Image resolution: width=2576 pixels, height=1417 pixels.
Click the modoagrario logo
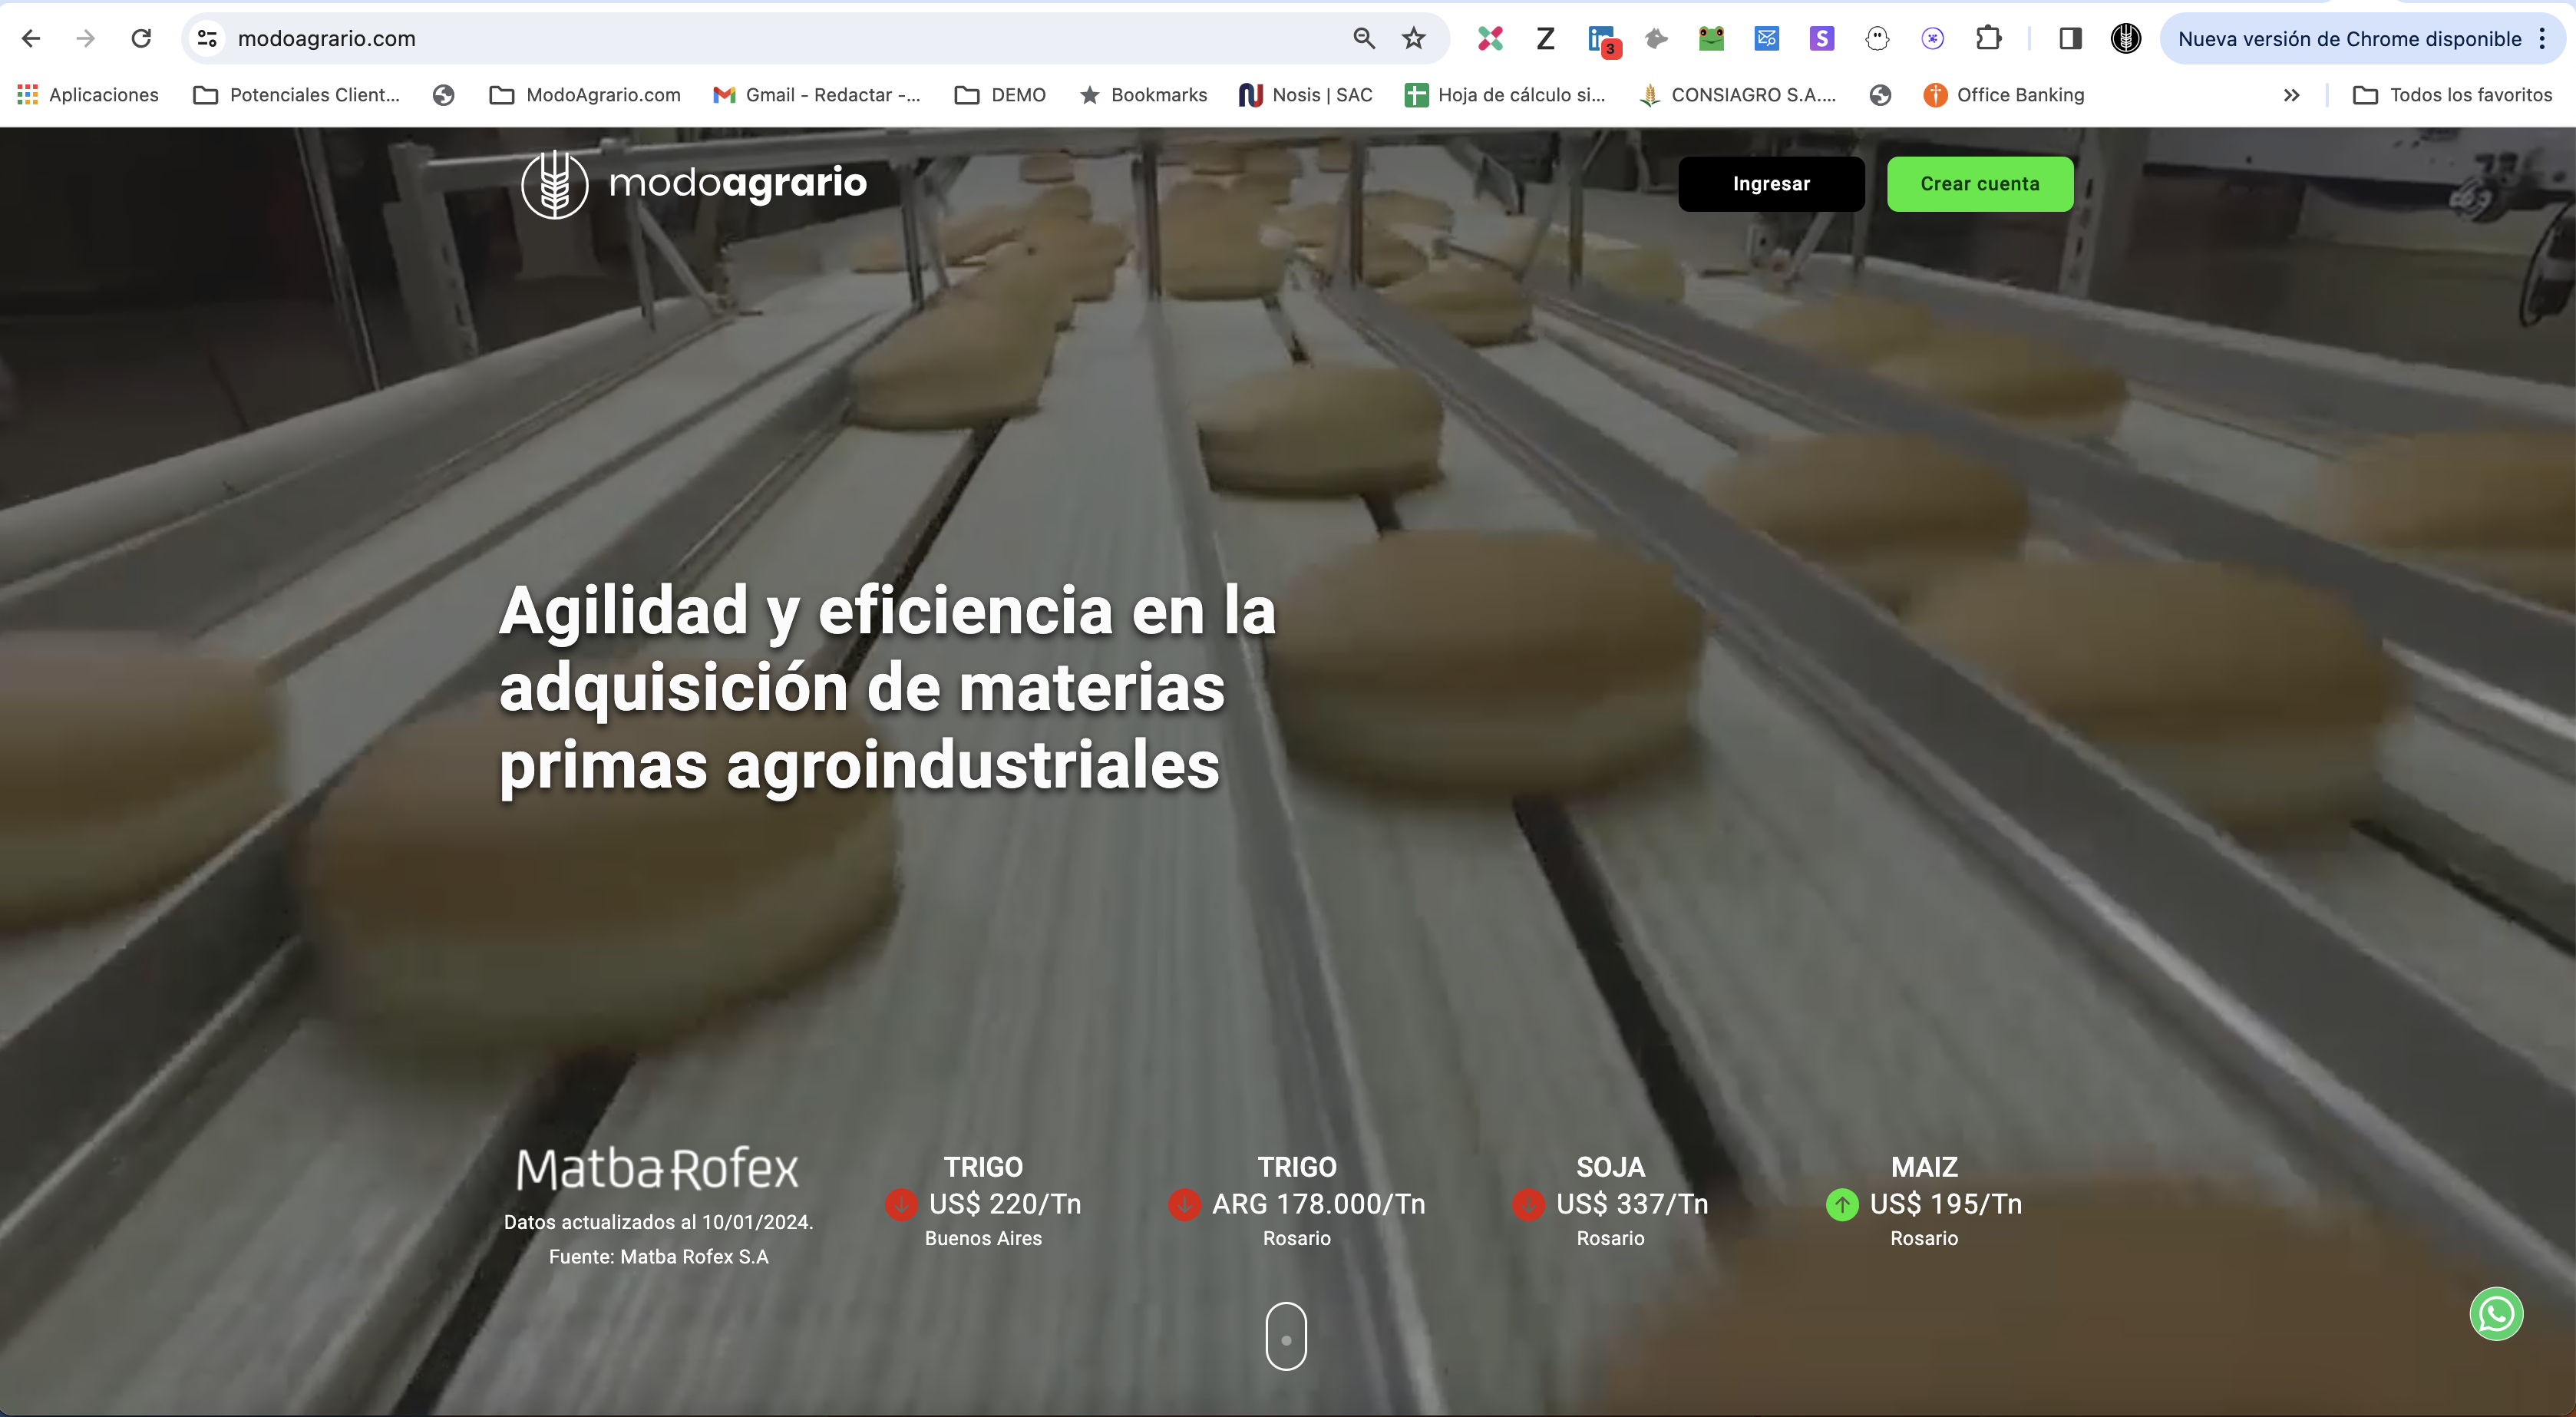[694, 184]
